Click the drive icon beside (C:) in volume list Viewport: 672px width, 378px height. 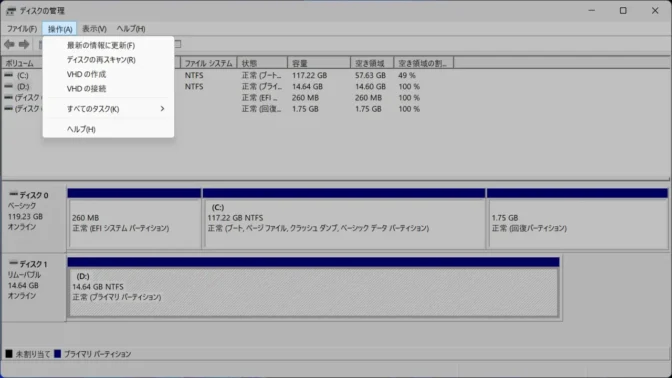pos(9,75)
